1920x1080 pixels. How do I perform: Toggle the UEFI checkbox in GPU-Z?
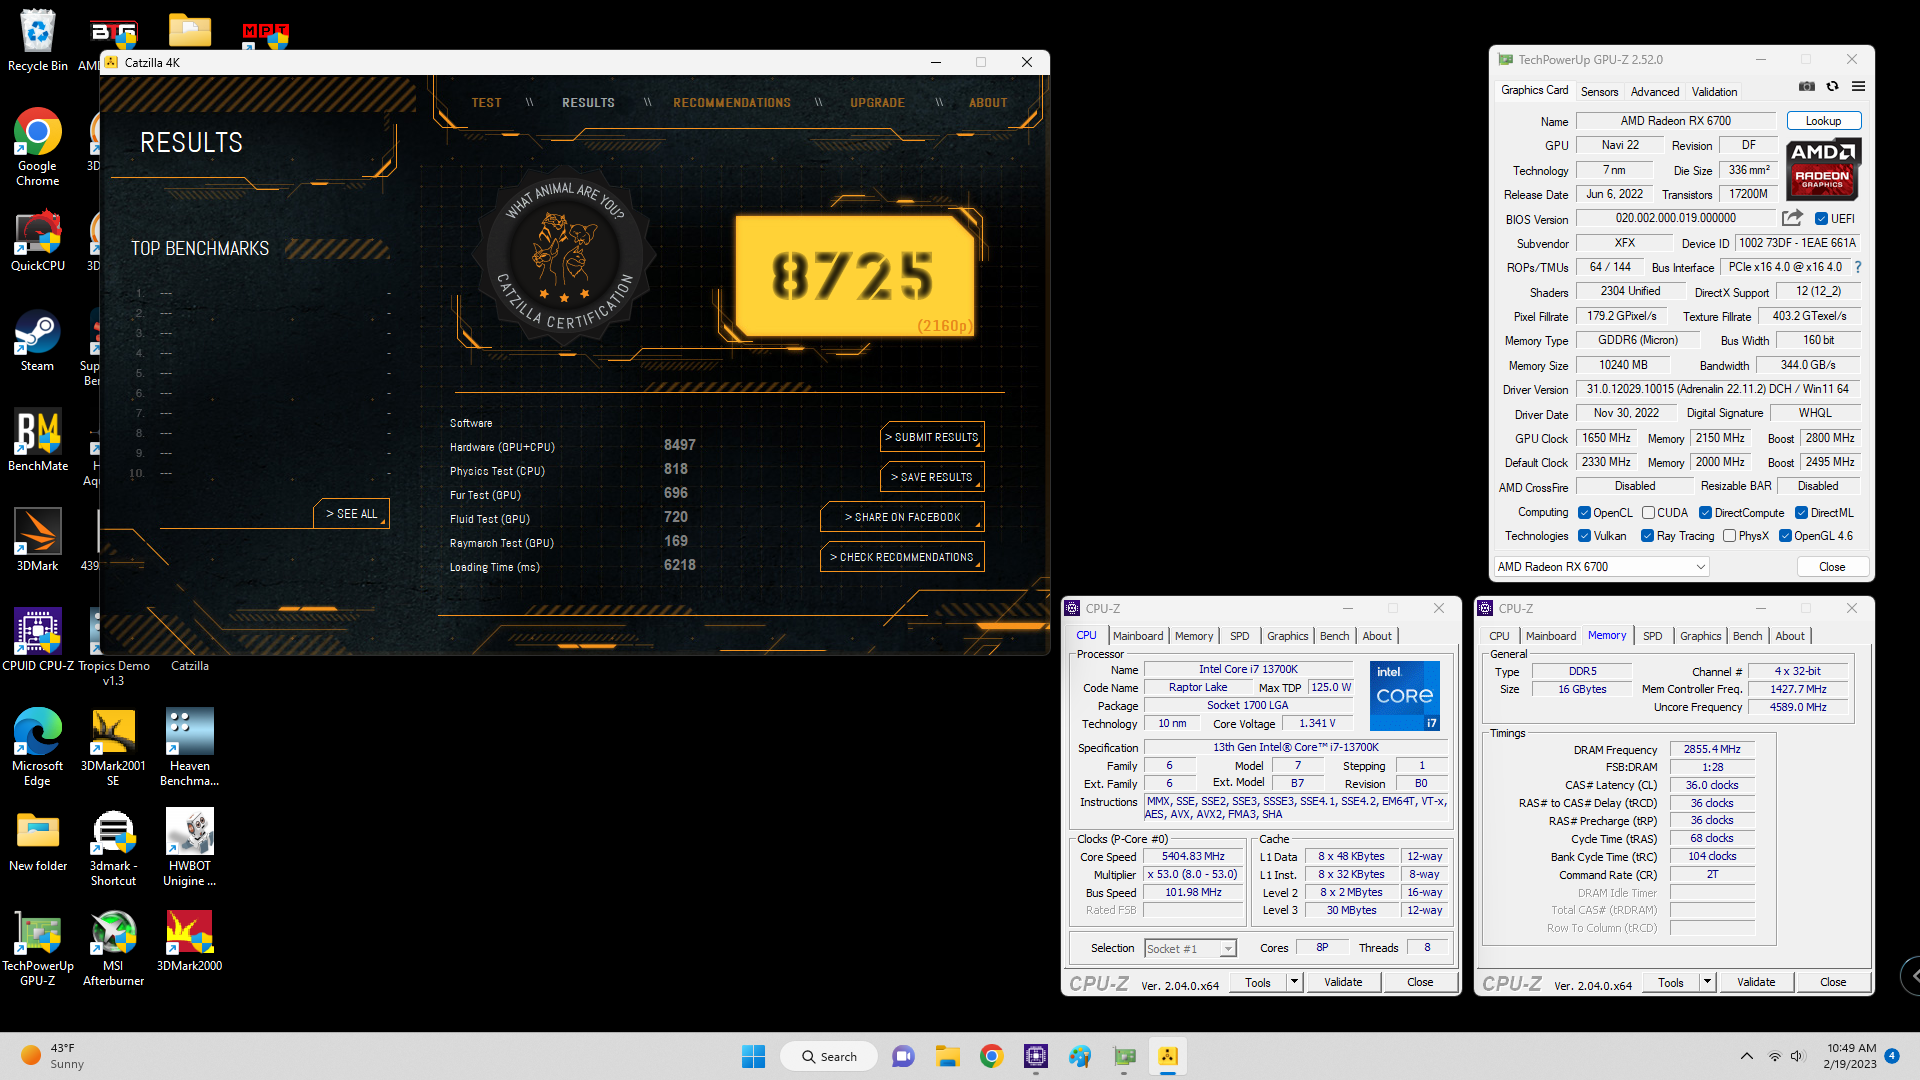[1821, 219]
